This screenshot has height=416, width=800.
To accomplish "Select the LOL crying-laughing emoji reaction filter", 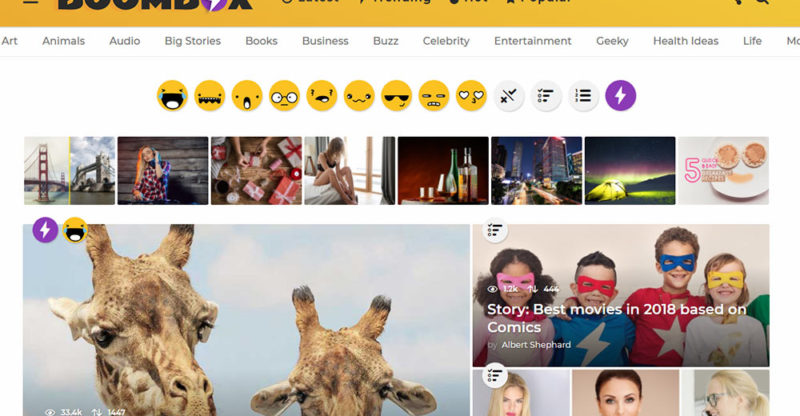I will tap(172, 95).
